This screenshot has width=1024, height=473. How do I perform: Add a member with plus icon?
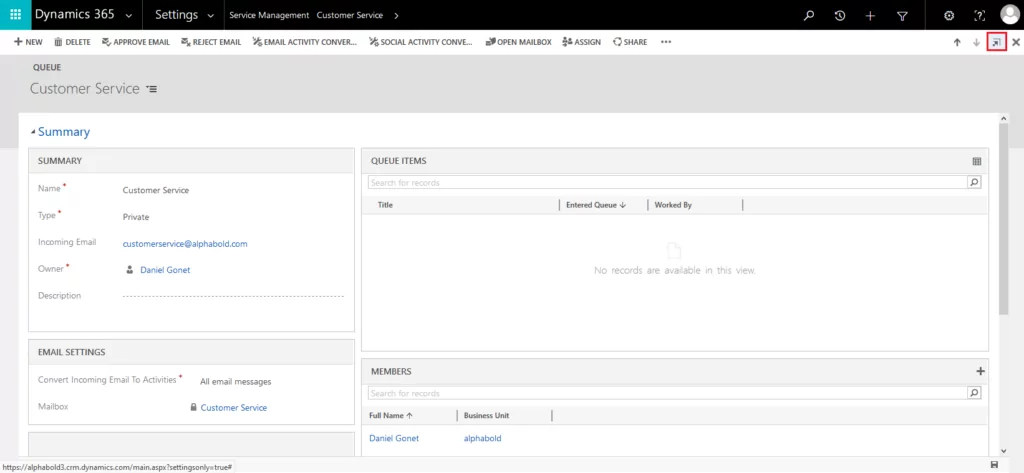click(x=980, y=371)
